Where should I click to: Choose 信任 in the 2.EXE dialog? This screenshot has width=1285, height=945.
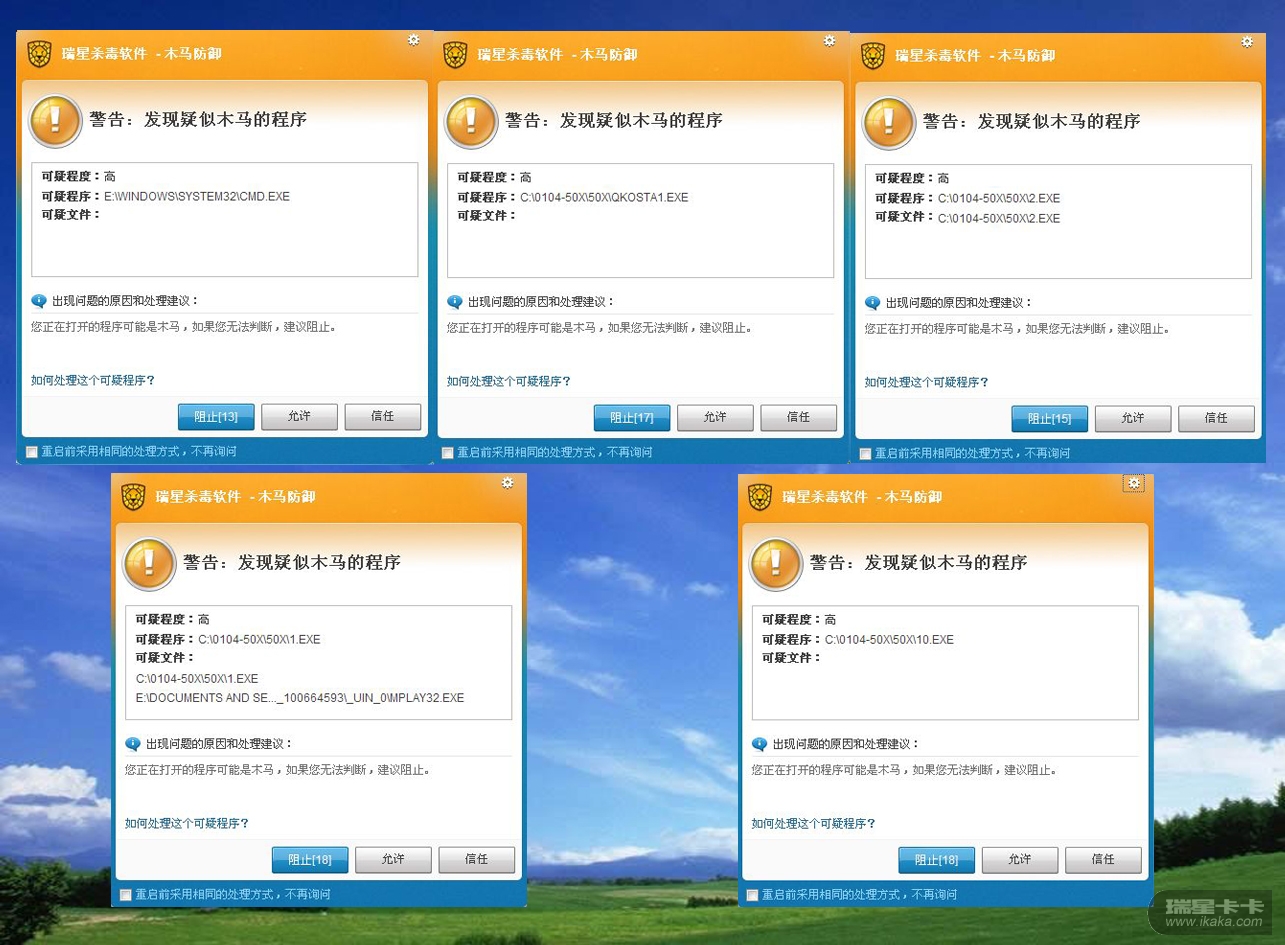1217,418
